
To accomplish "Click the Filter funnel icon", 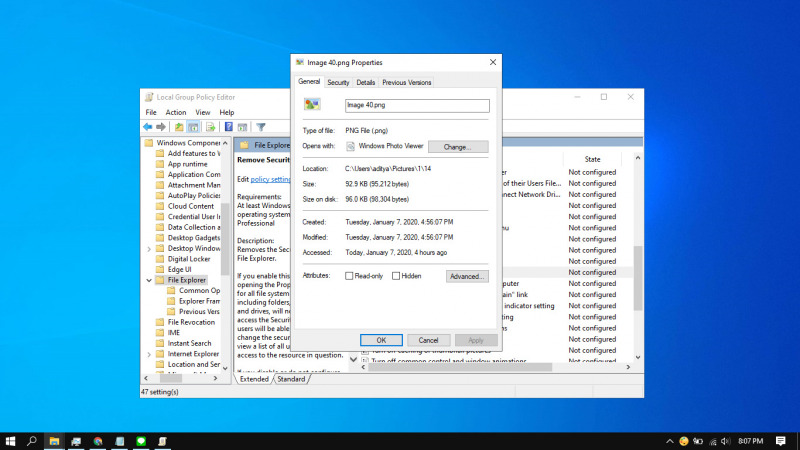I will click(261, 127).
